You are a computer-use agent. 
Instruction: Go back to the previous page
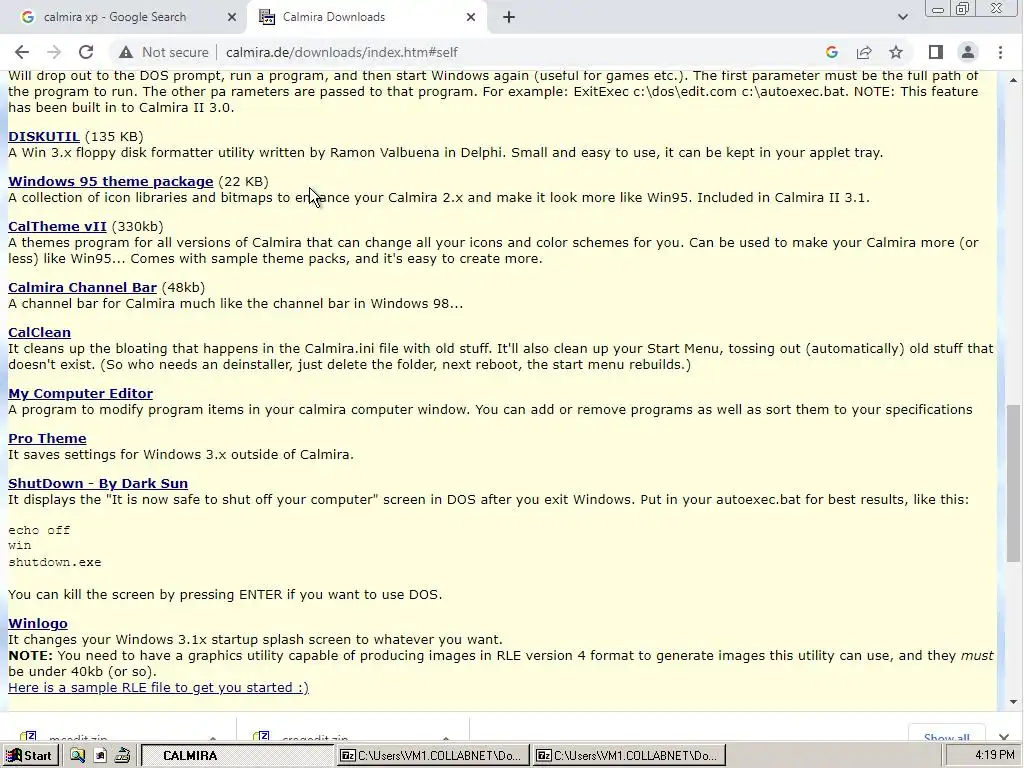(22, 52)
